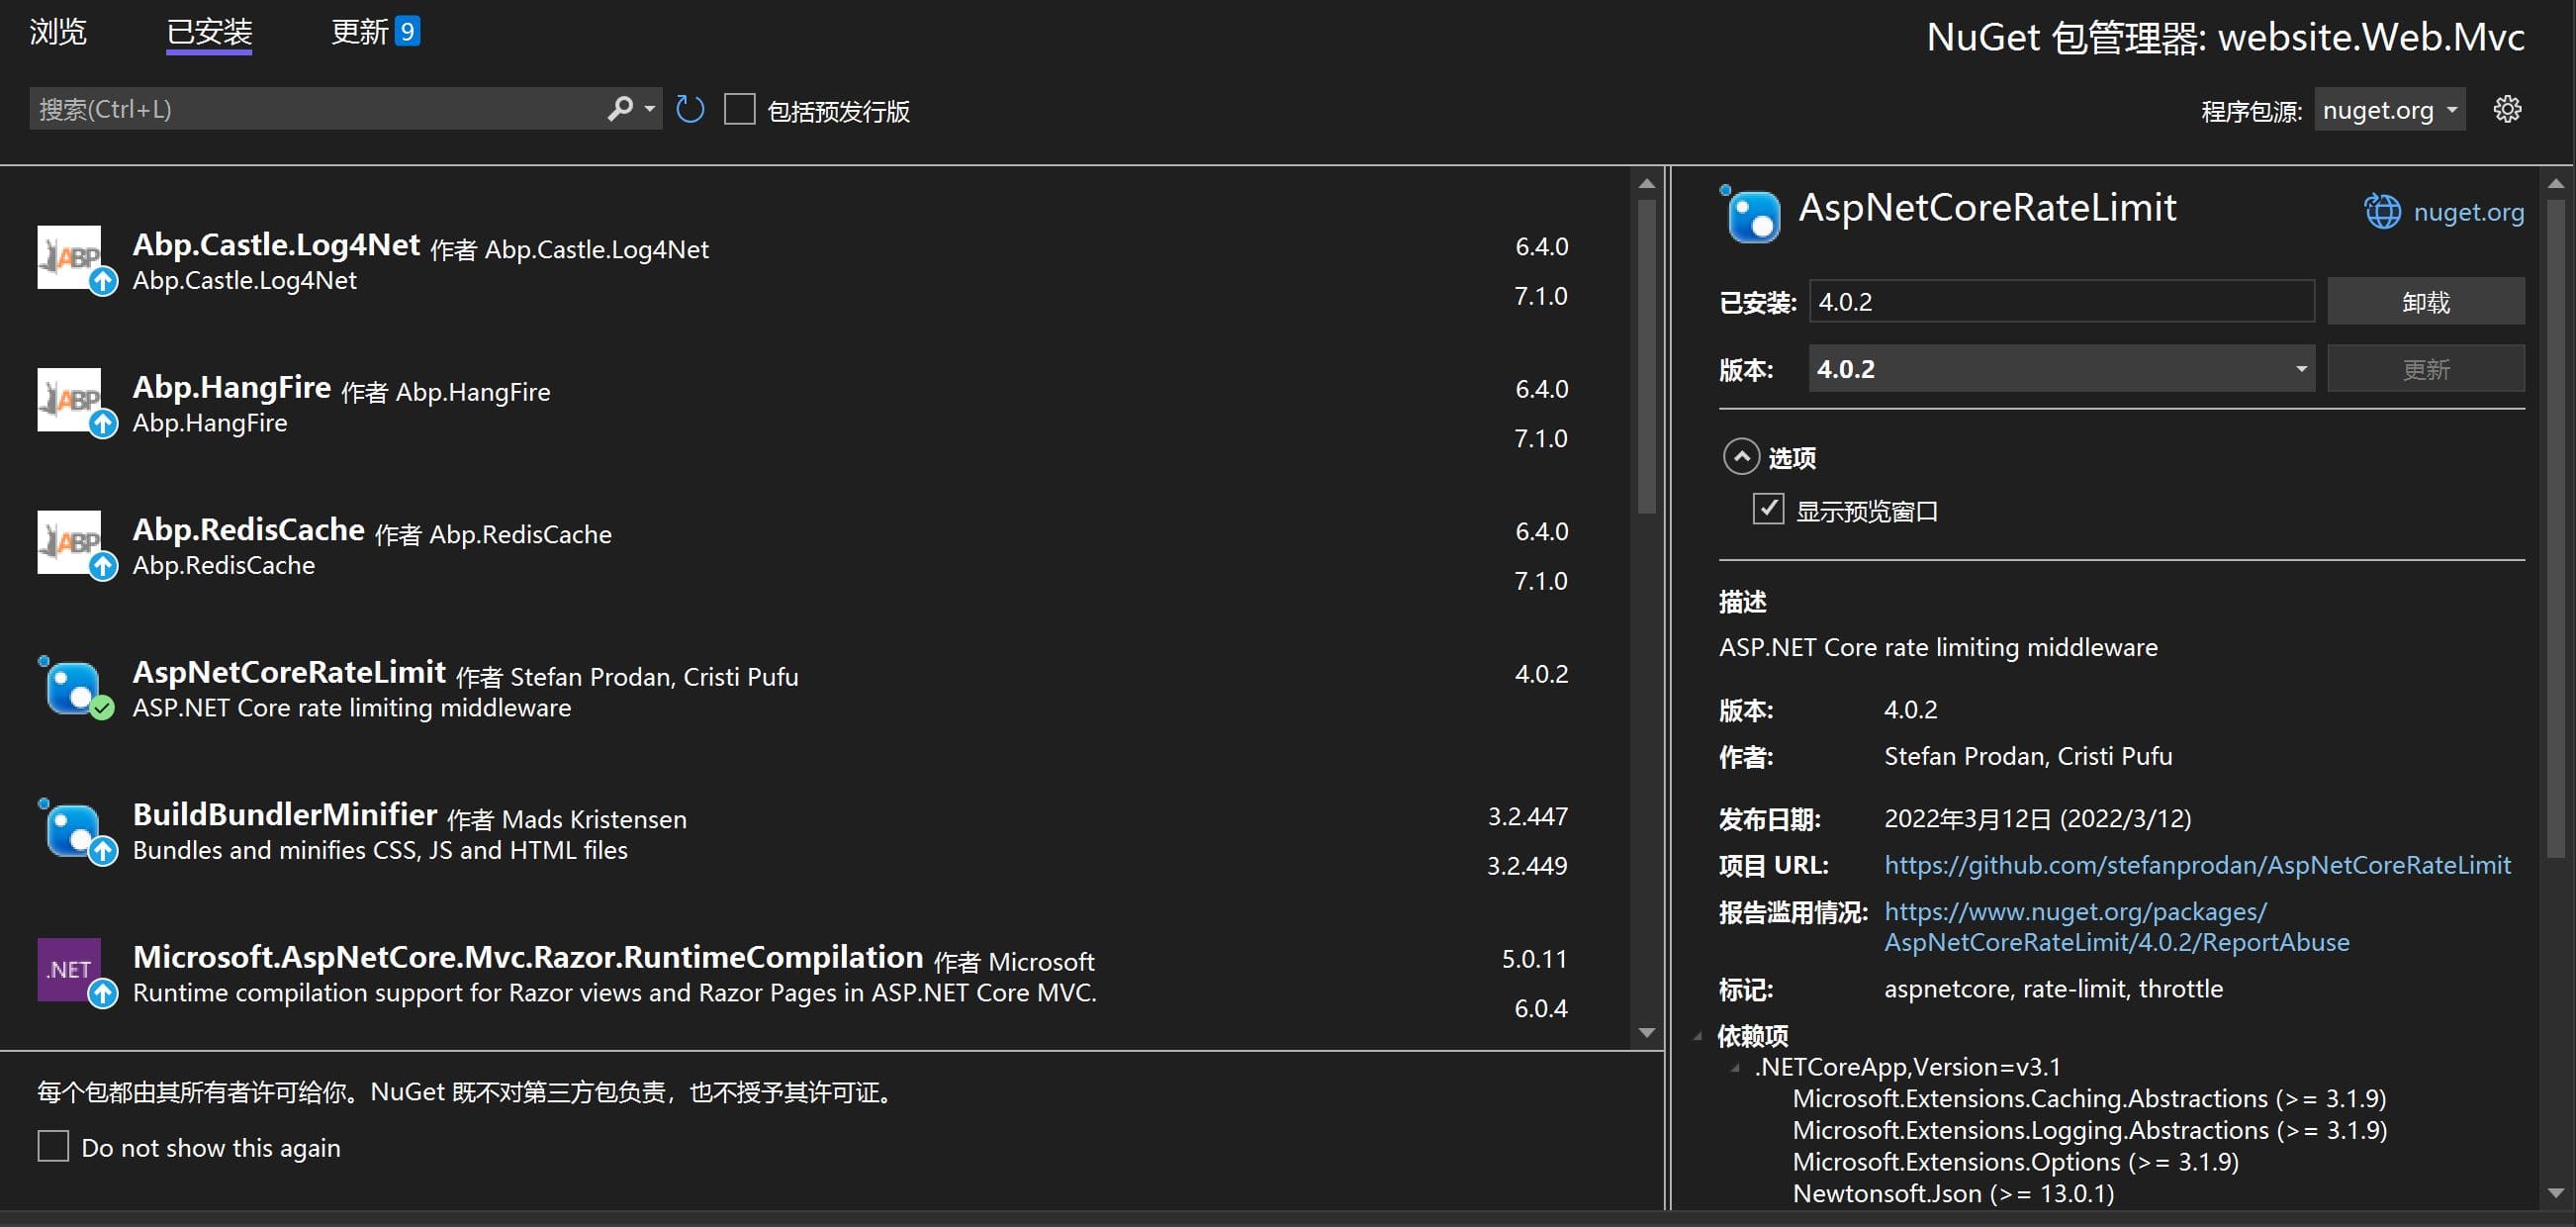
Task: Click the refresh icon next to search
Action: point(690,109)
